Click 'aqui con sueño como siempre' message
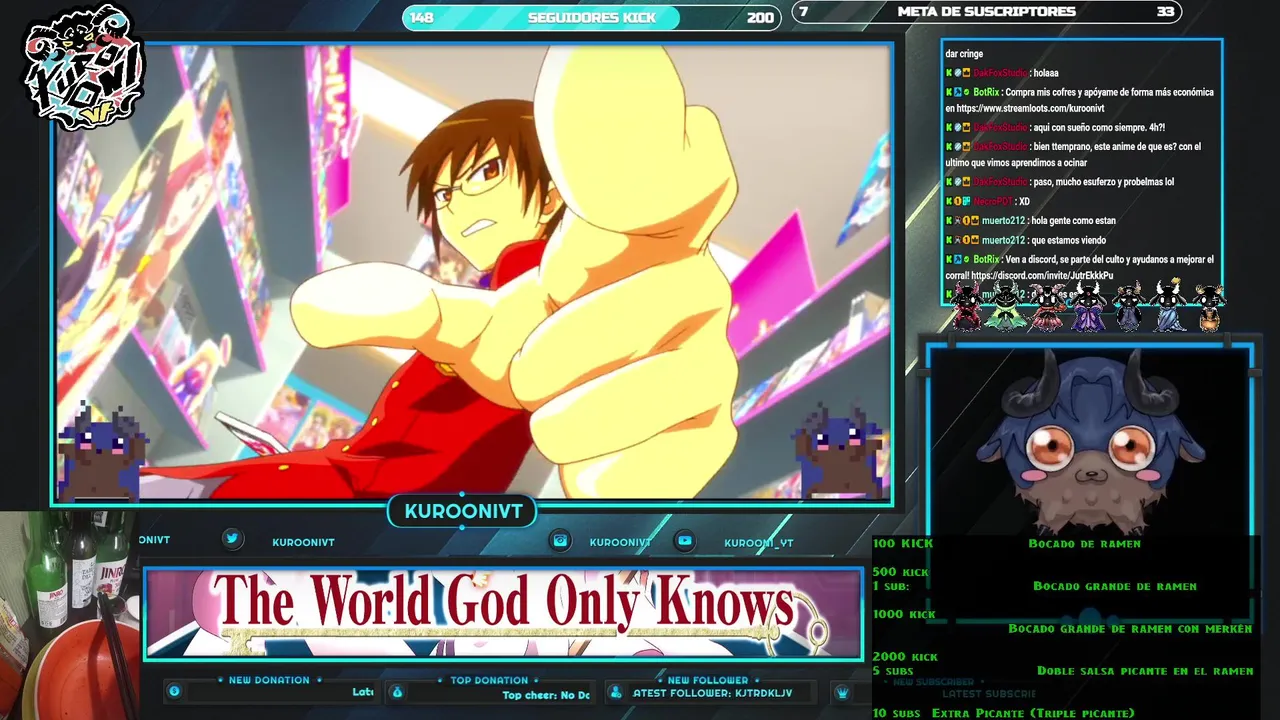The width and height of the screenshot is (1280, 720). tap(1055, 128)
